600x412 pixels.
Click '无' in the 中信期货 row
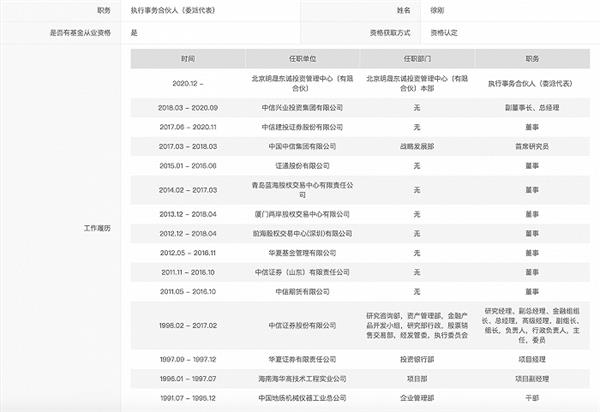pyautogui.click(x=417, y=292)
